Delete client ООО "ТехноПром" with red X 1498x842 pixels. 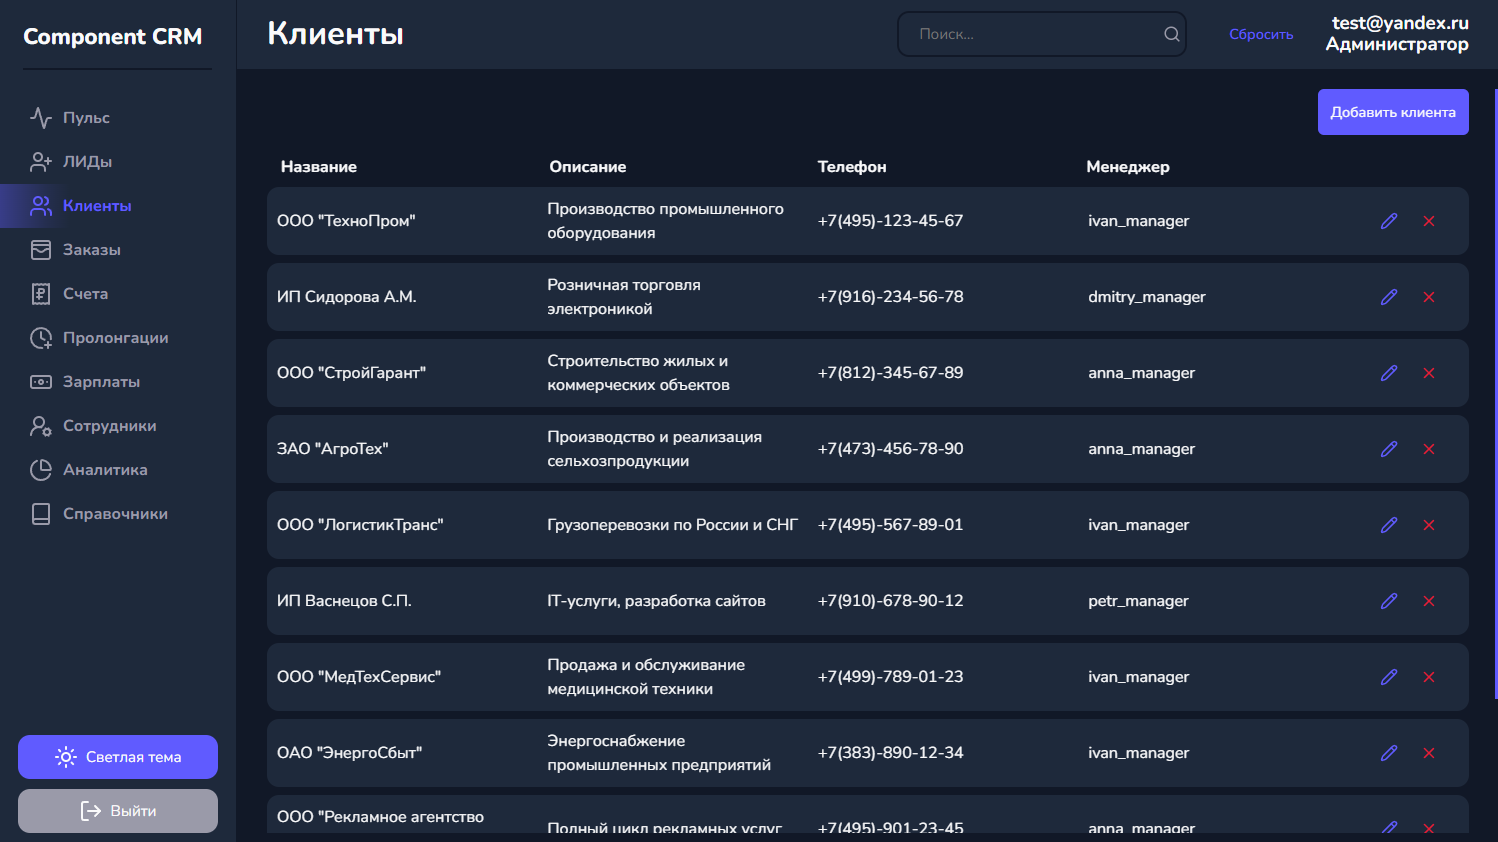tap(1429, 221)
